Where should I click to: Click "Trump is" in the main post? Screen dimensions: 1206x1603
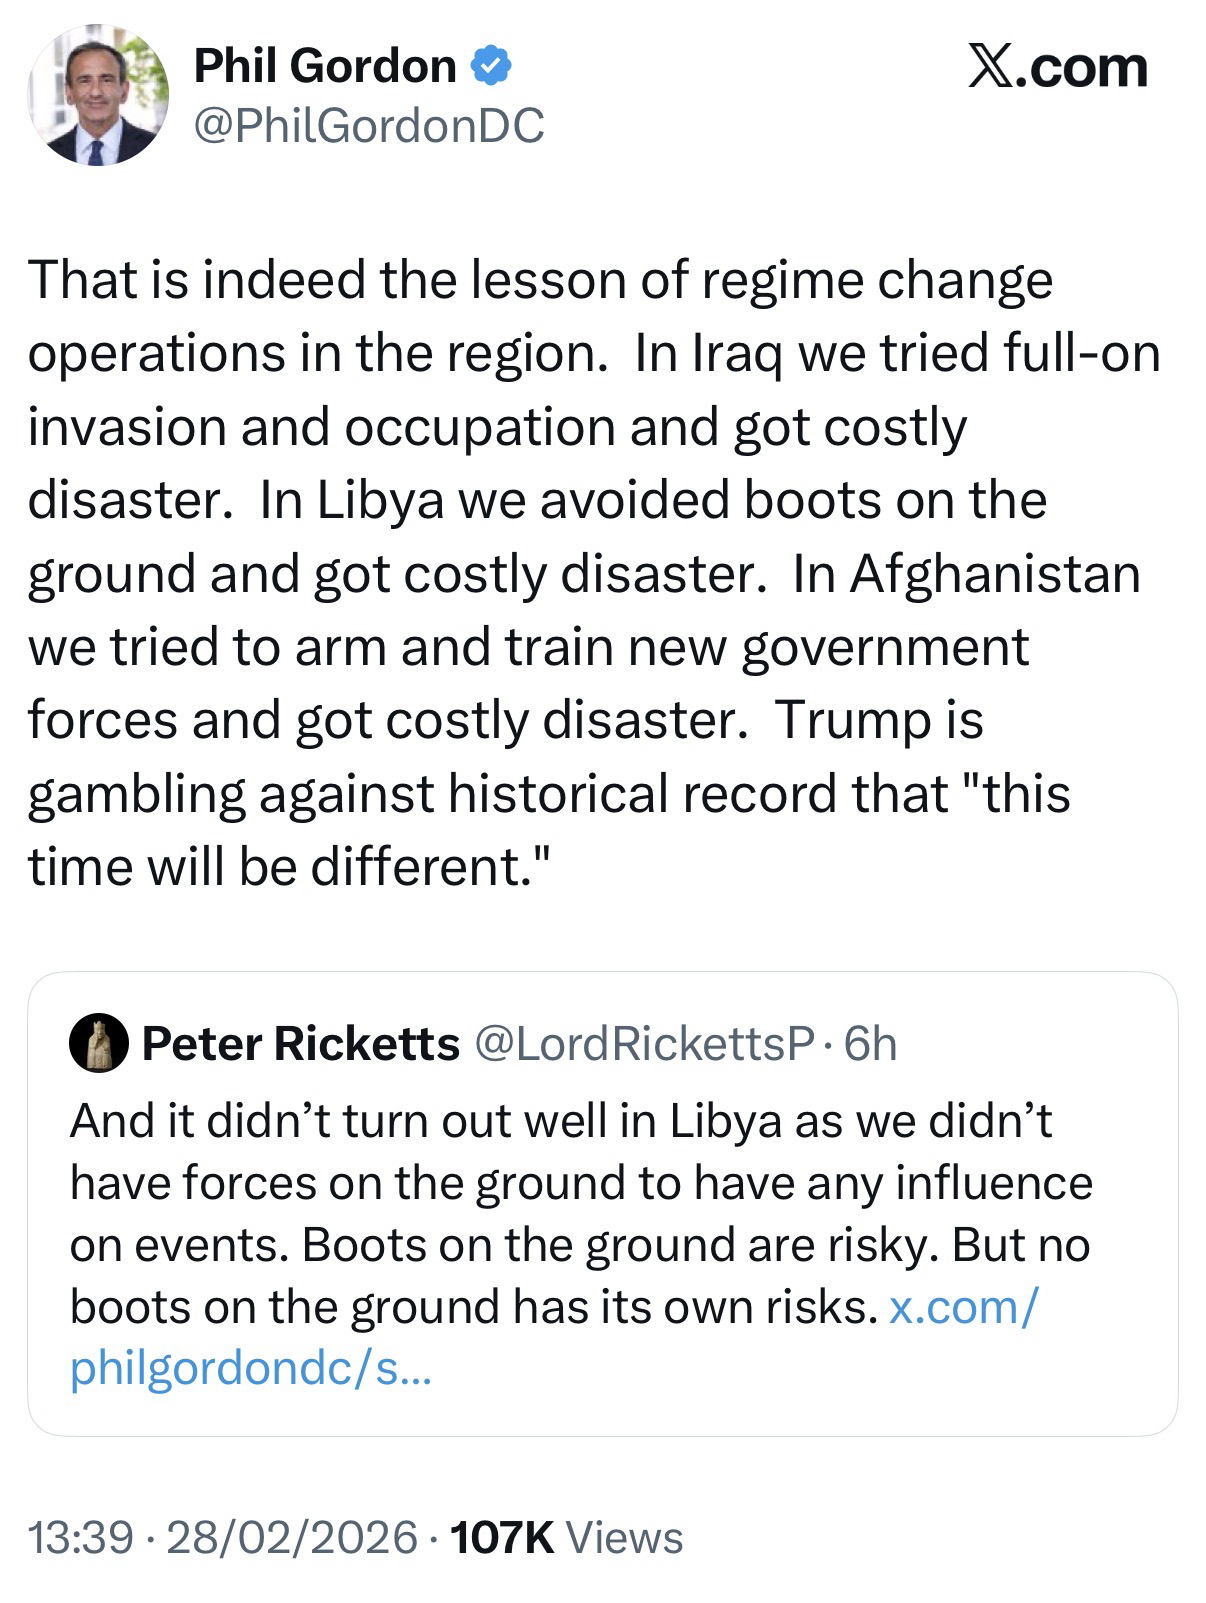coord(879,719)
